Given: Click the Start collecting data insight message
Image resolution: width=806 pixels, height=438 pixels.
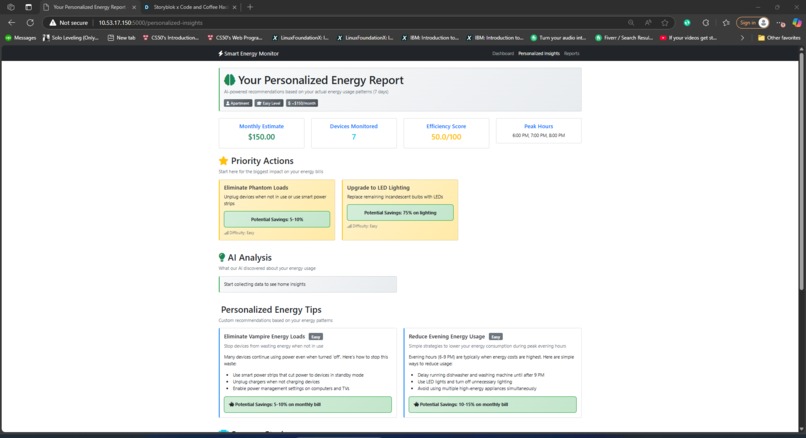Looking at the screenshot, I should 307,284.
